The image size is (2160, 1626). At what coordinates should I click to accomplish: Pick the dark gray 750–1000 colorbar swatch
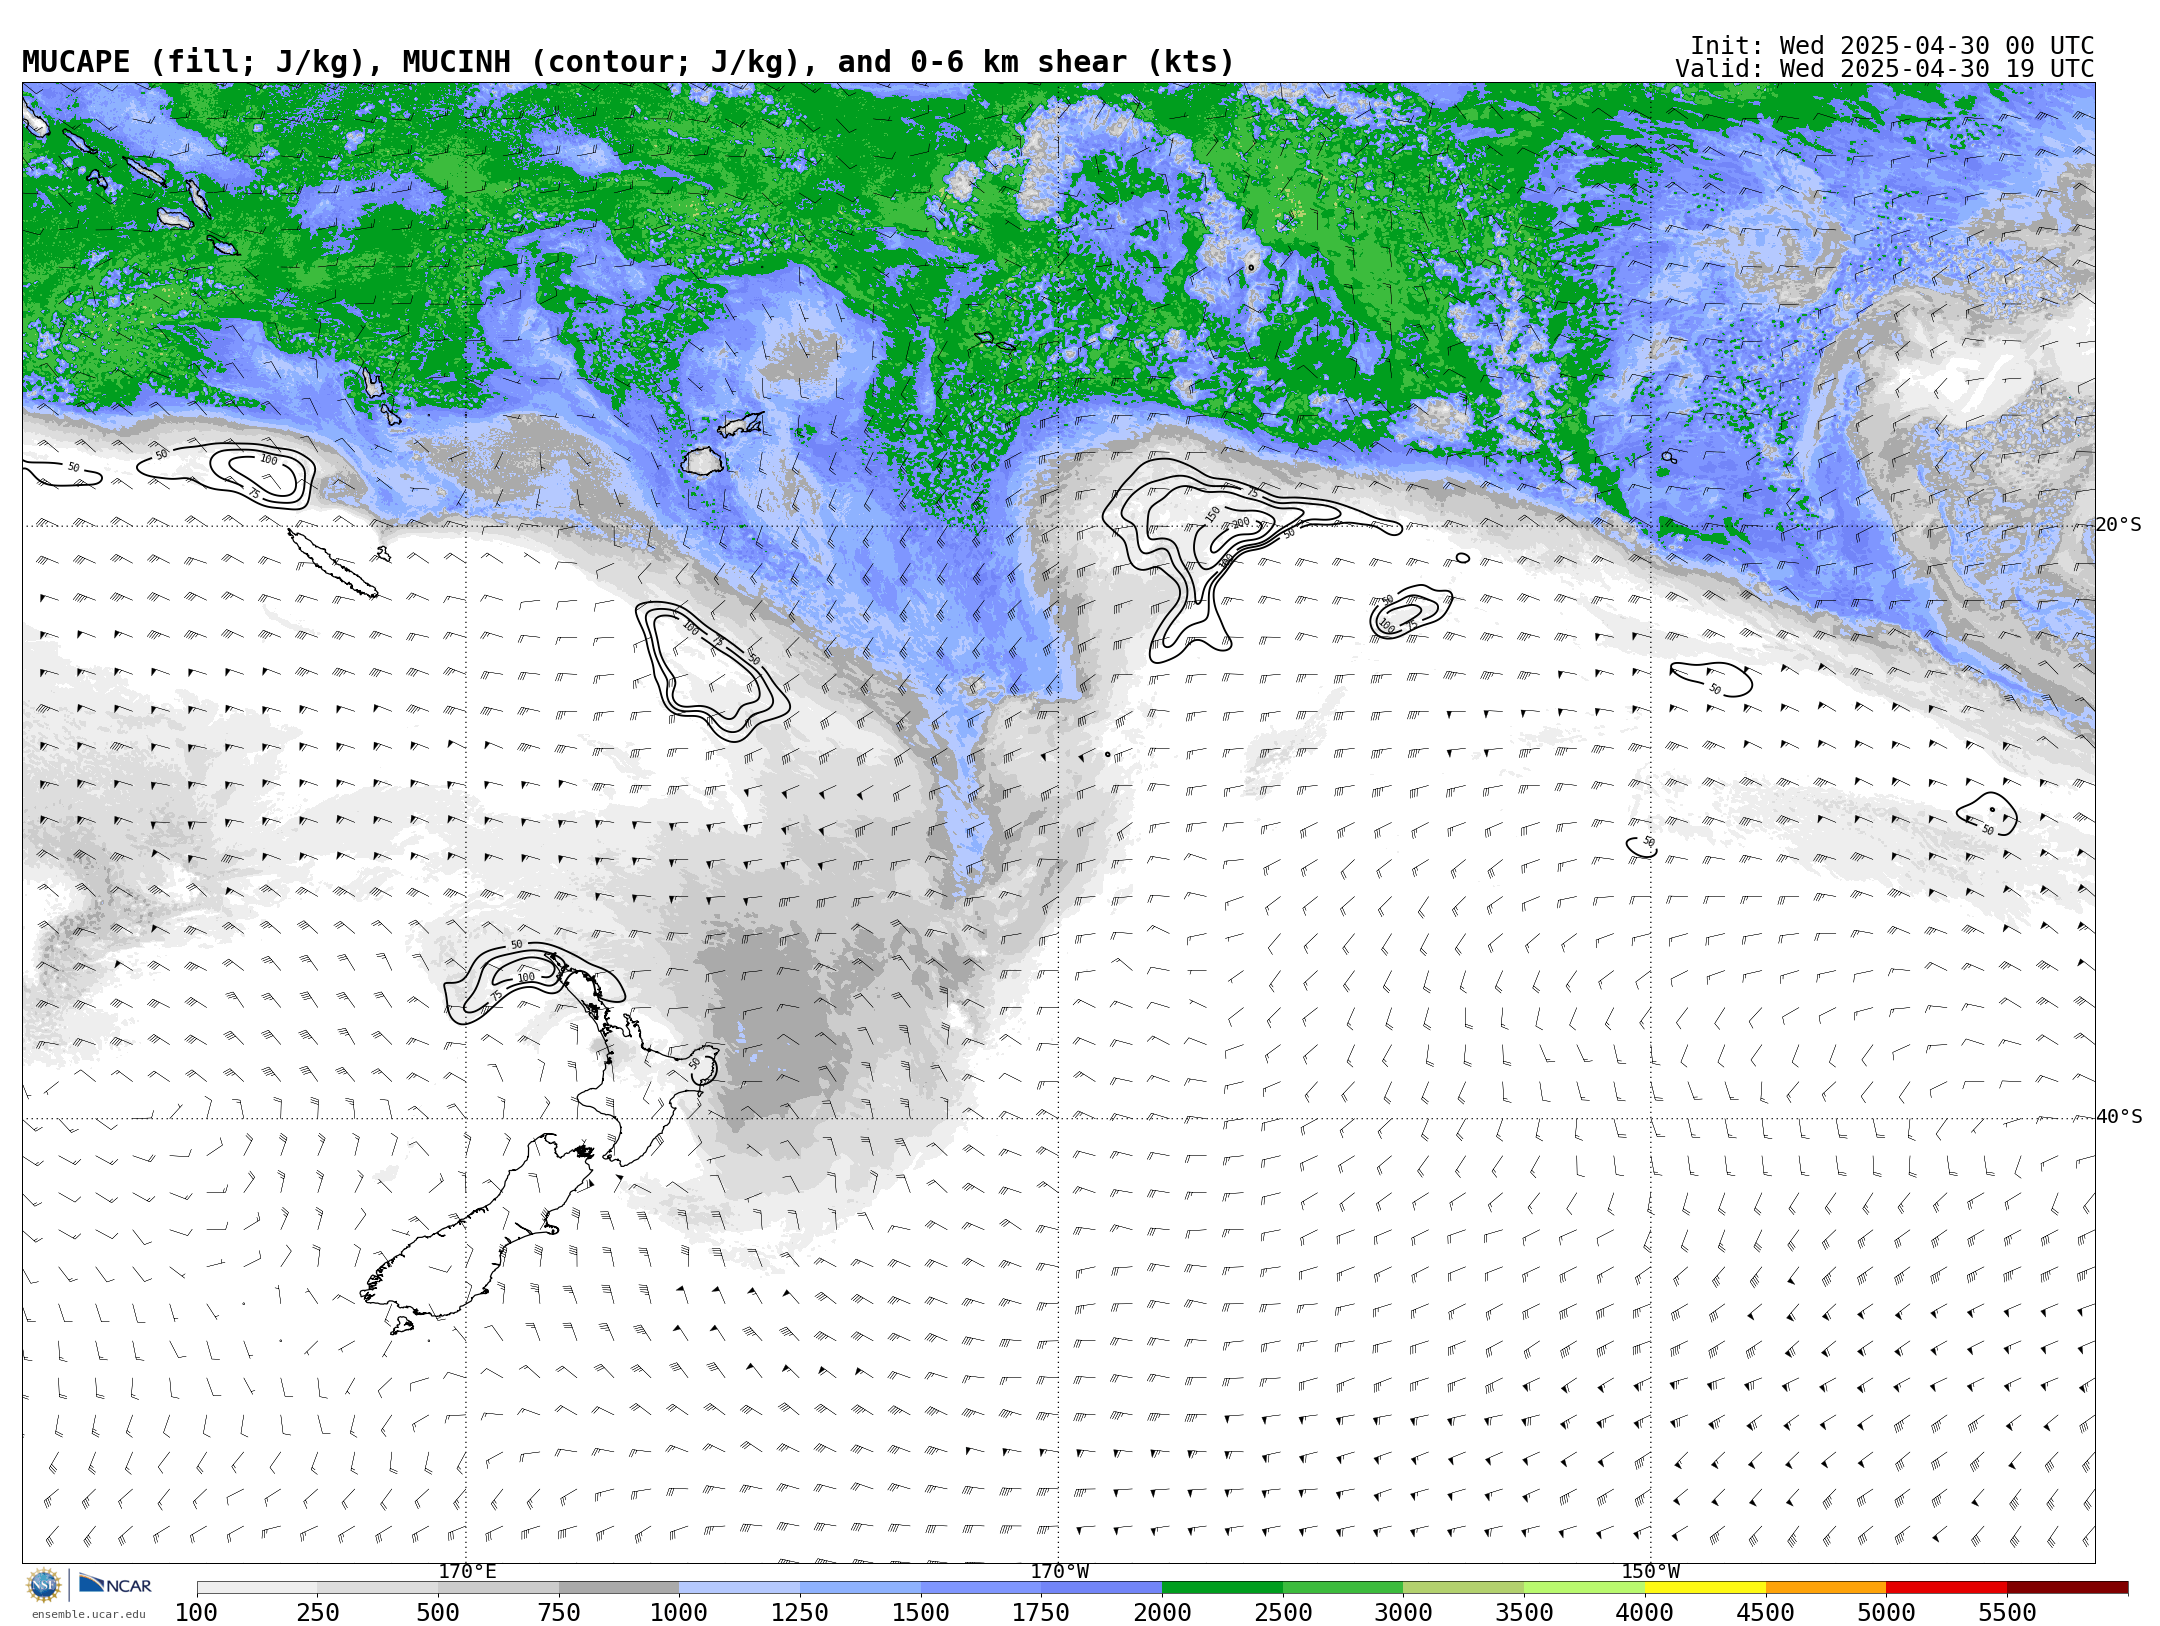tap(619, 1588)
